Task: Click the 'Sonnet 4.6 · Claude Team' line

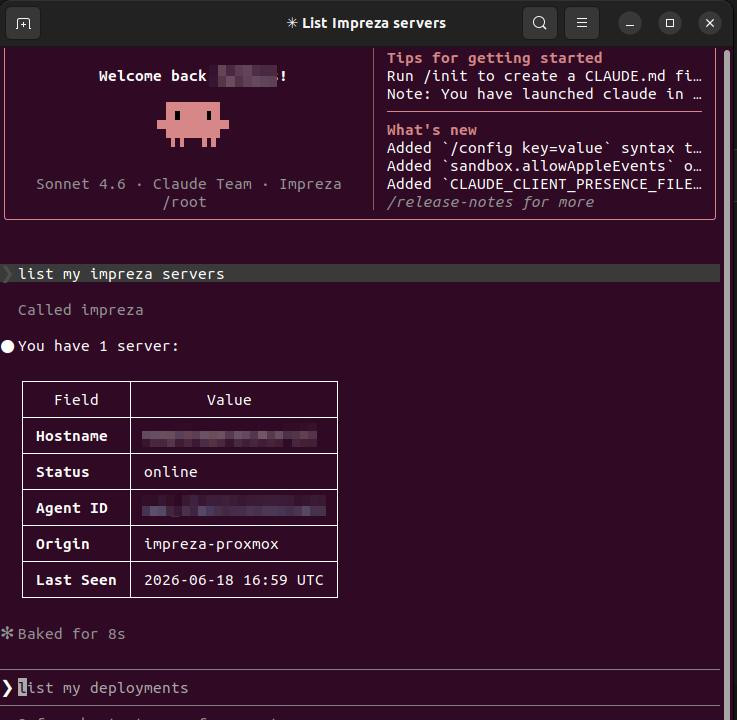Action: 188,184
